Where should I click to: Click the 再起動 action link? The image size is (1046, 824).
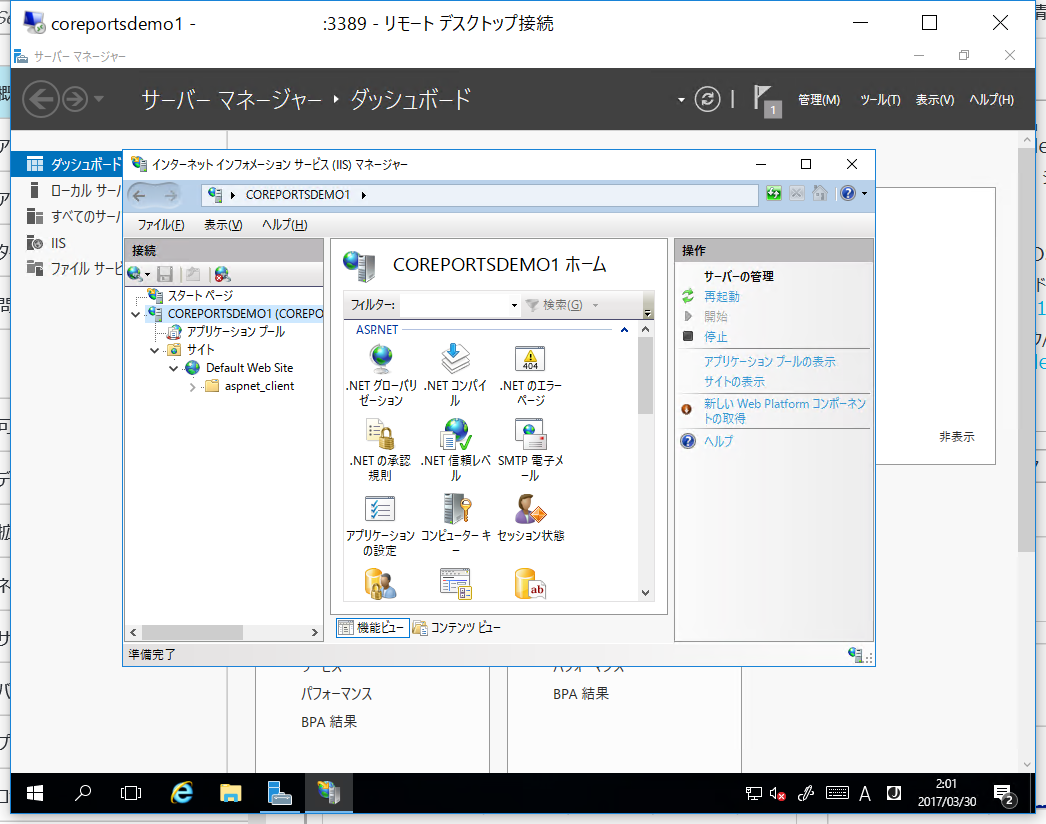point(722,296)
